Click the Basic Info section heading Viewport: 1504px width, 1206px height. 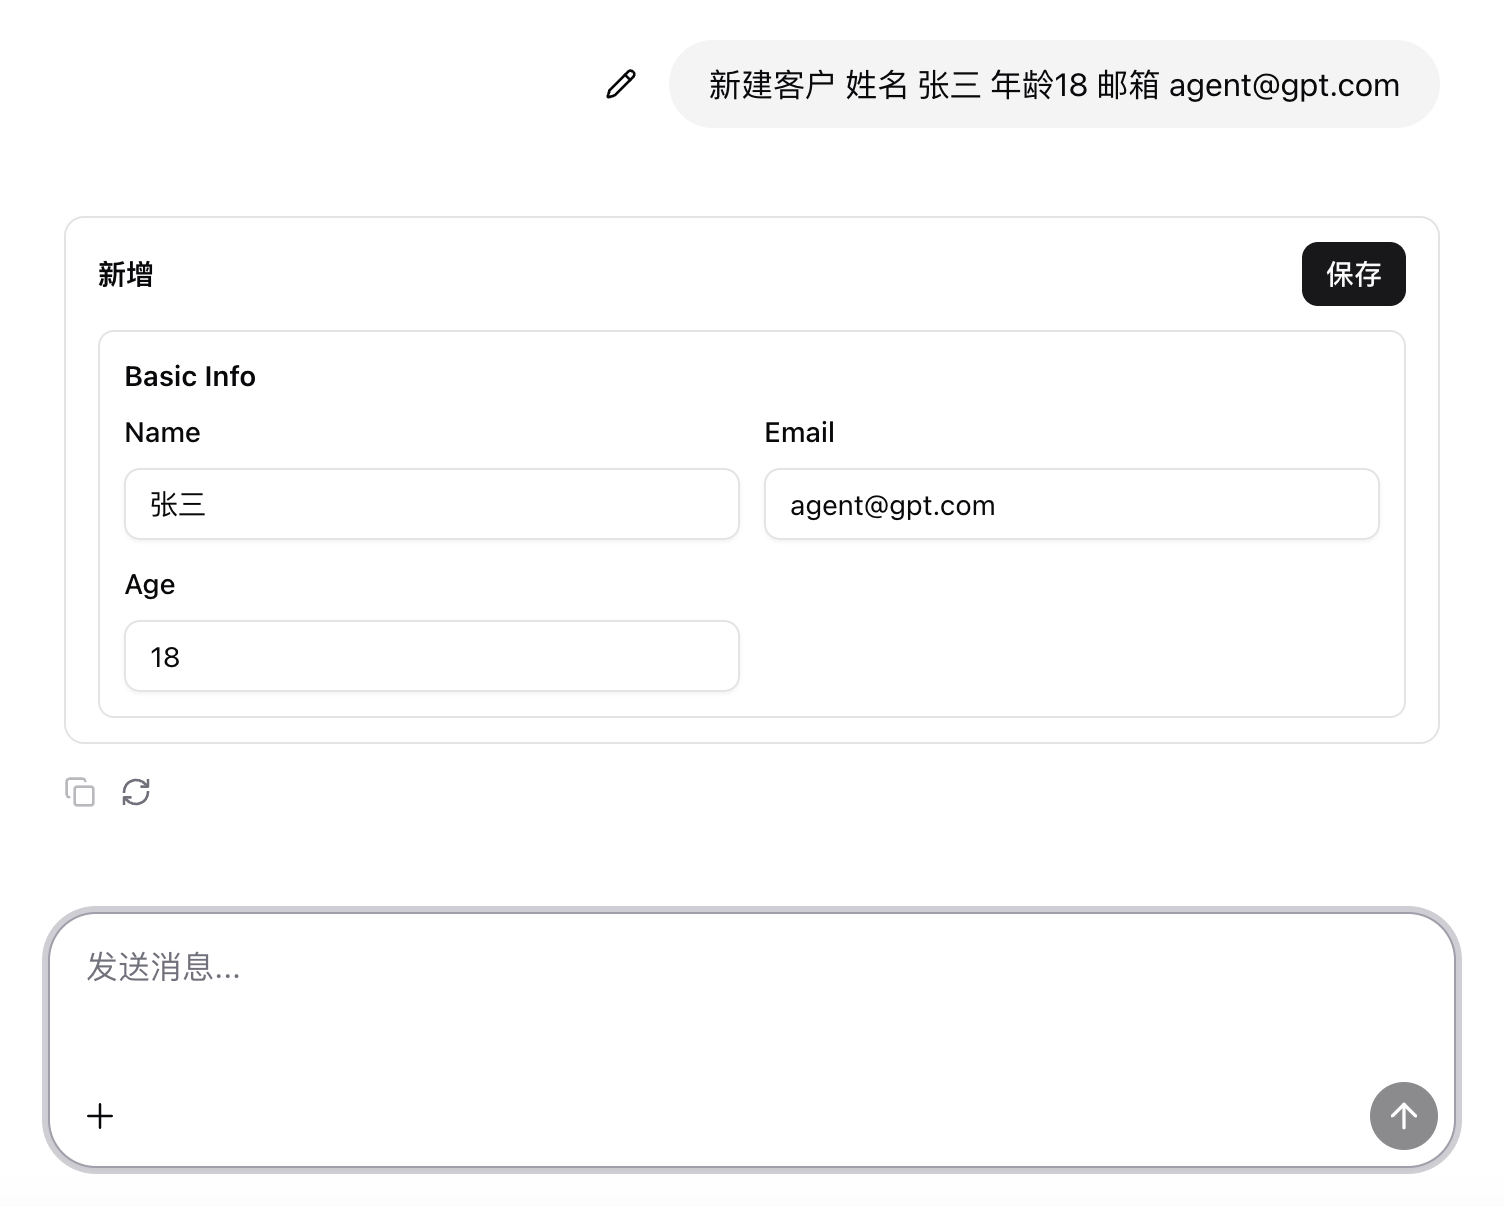(x=190, y=377)
